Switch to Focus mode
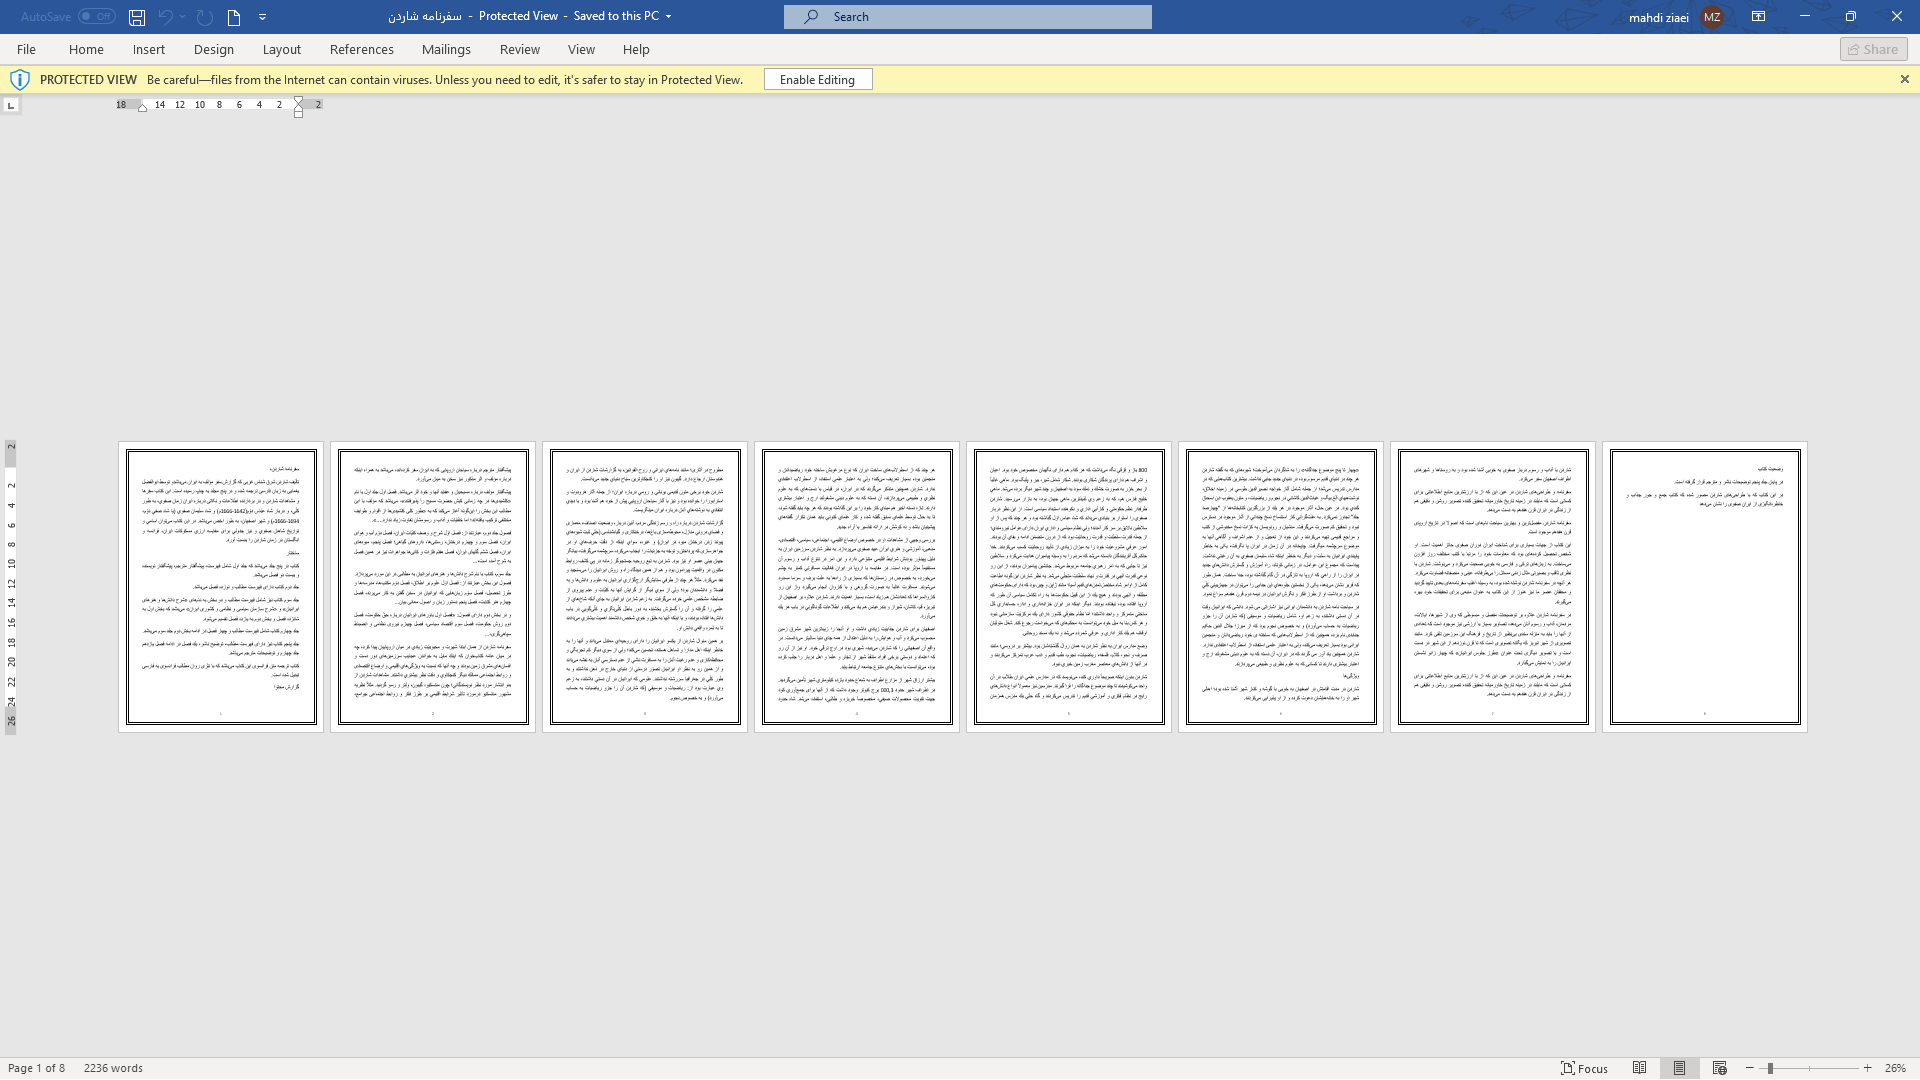1920x1080 pixels. tap(1584, 1068)
